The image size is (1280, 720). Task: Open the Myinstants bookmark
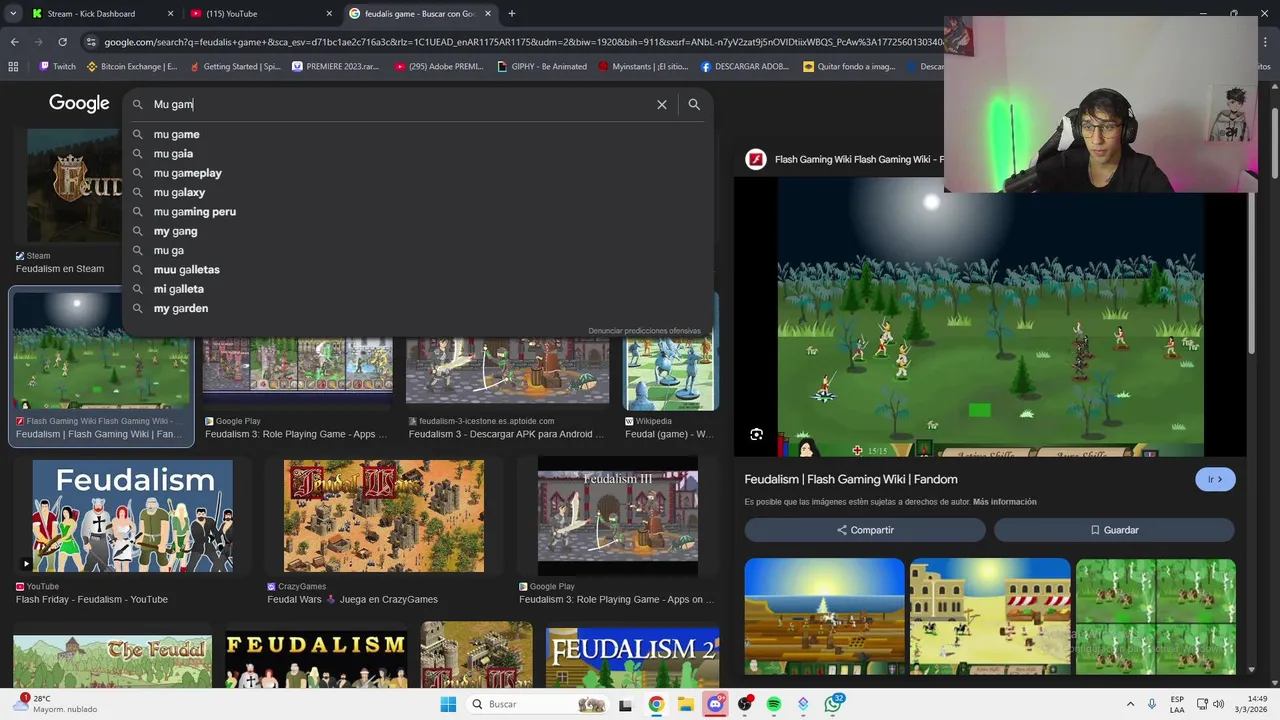pyautogui.click(x=643, y=67)
